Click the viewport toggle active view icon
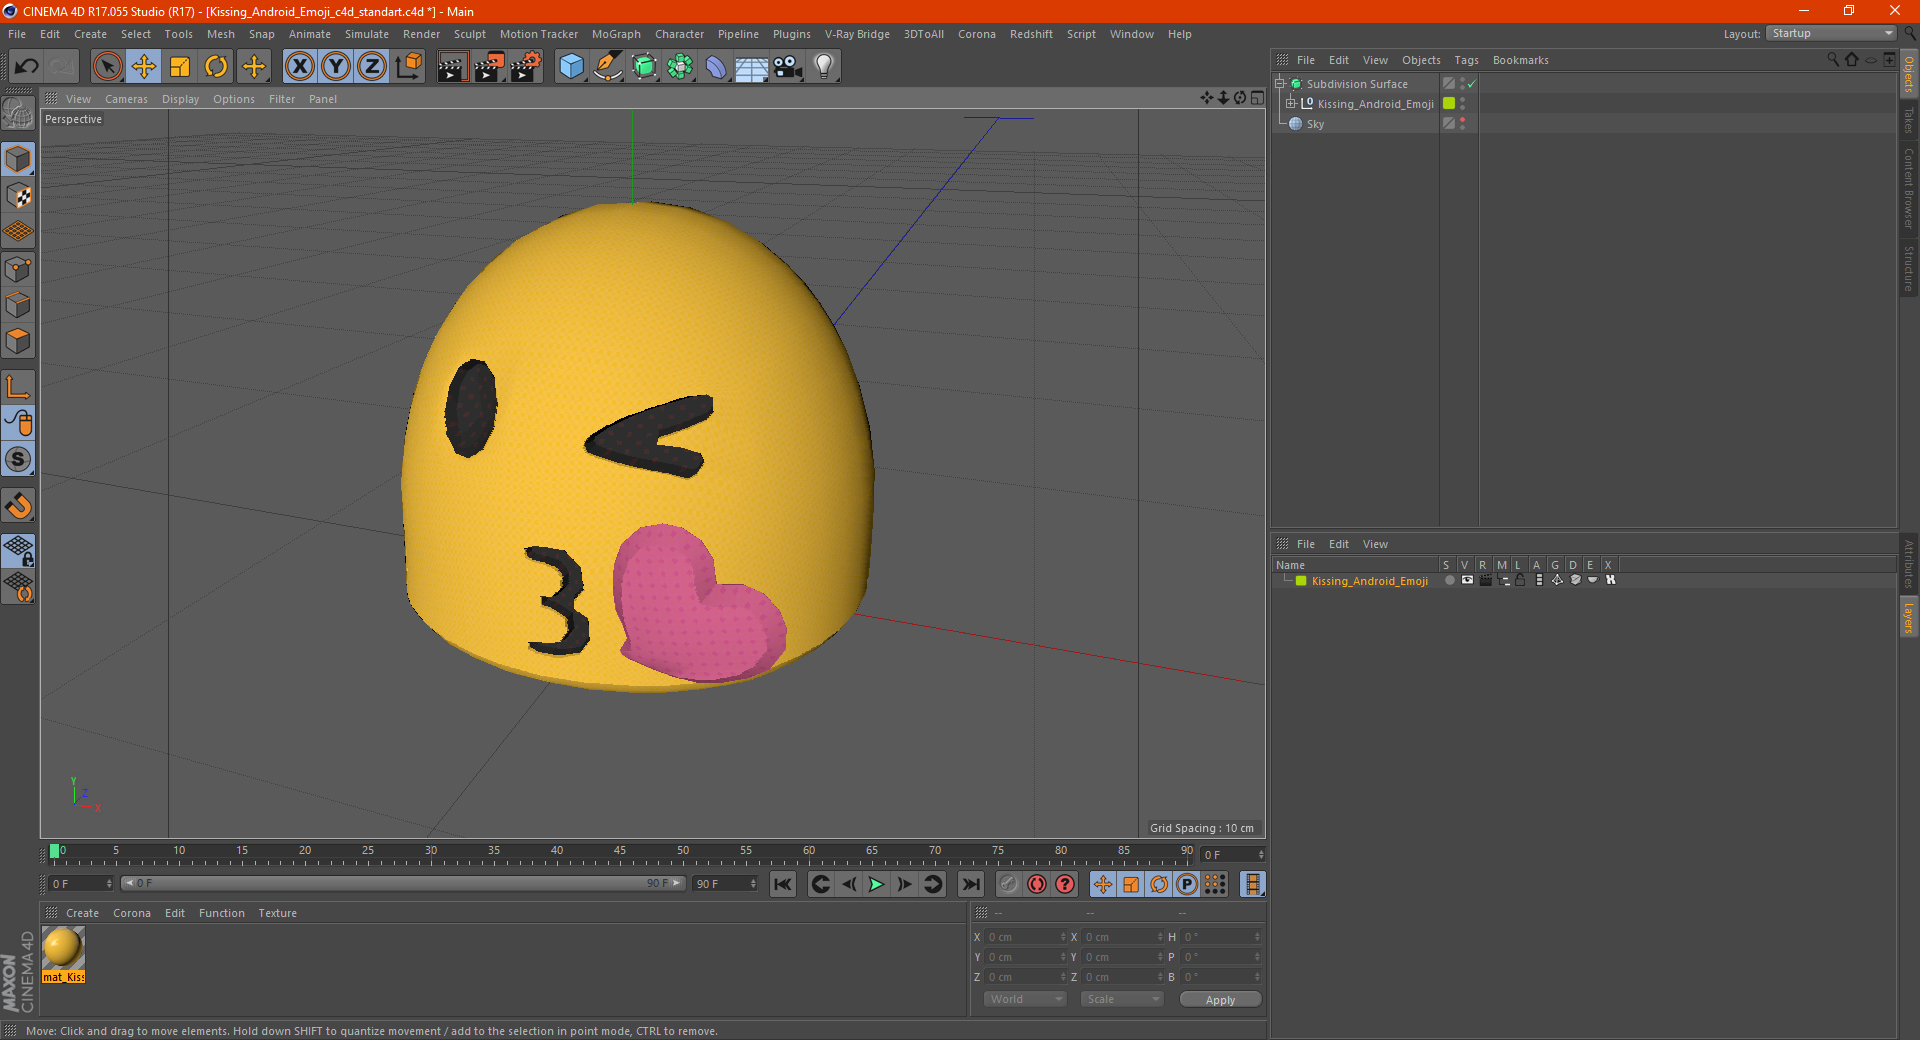Image resolution: width=1920 pixels, height=1040 pixels. coord(1257,98)
